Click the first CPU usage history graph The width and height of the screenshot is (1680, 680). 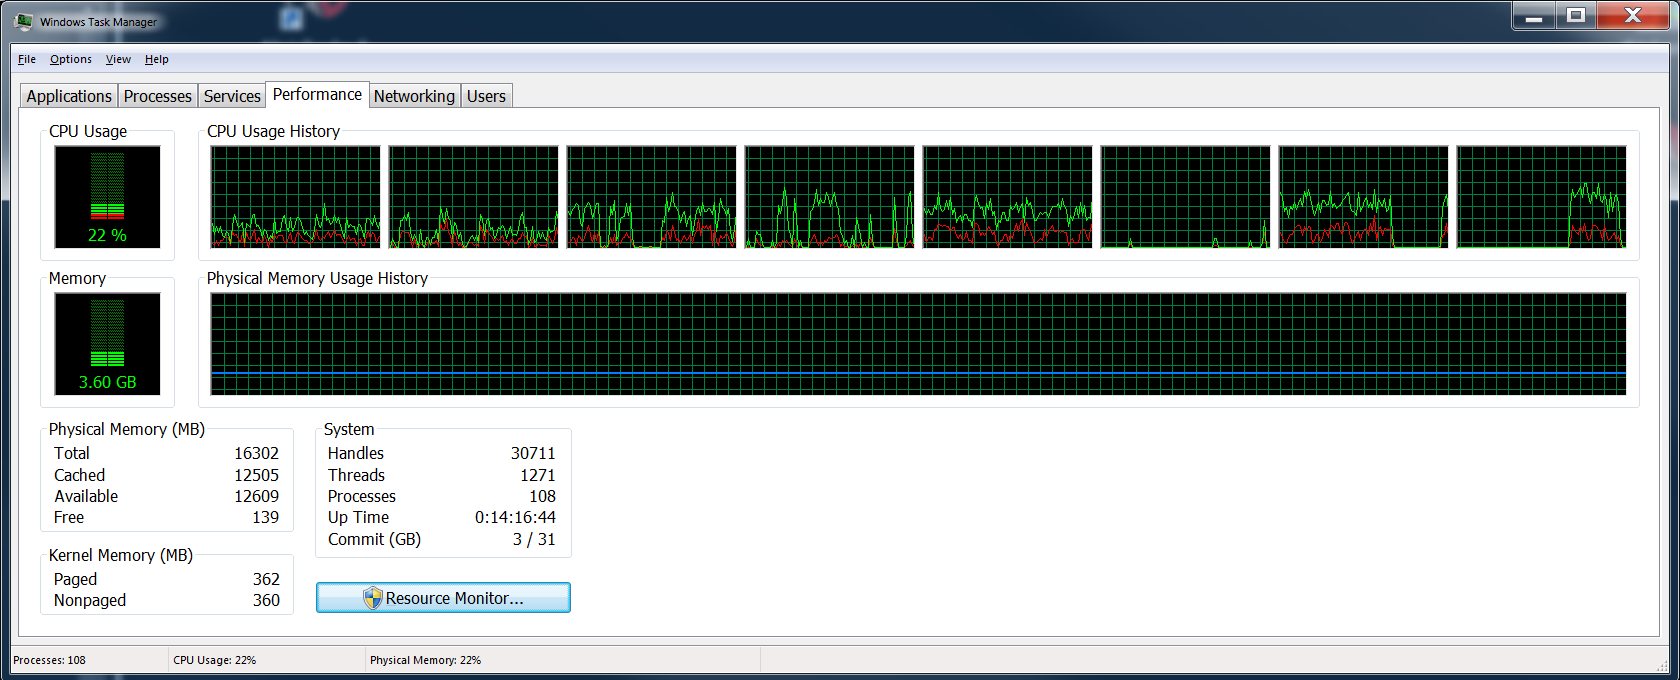[x=295, y=197]
